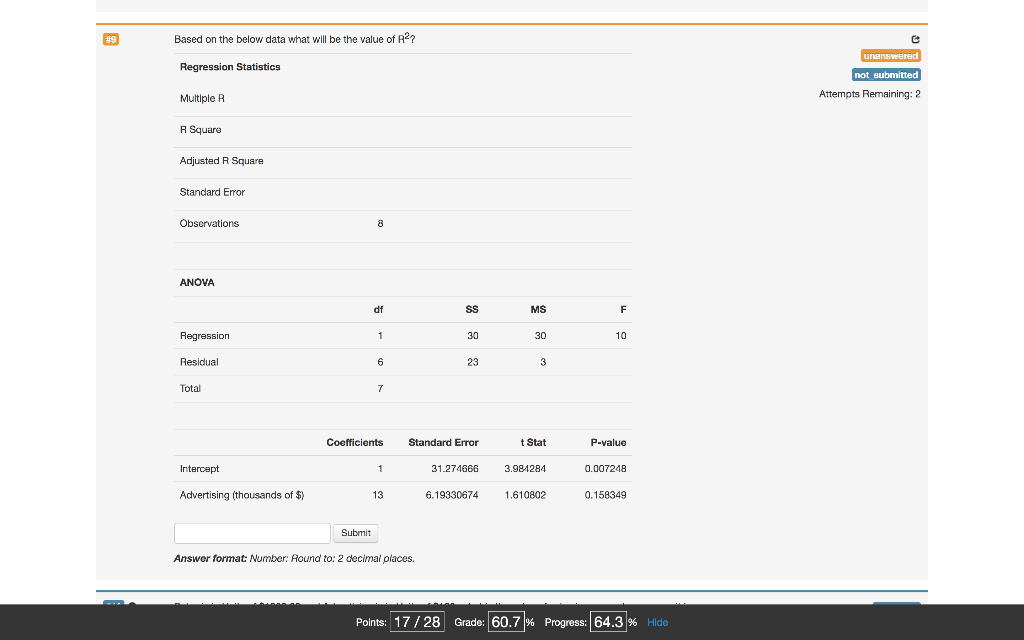Click the #9 question number badge
1024x640 pixels.
(x=110, y=39)
